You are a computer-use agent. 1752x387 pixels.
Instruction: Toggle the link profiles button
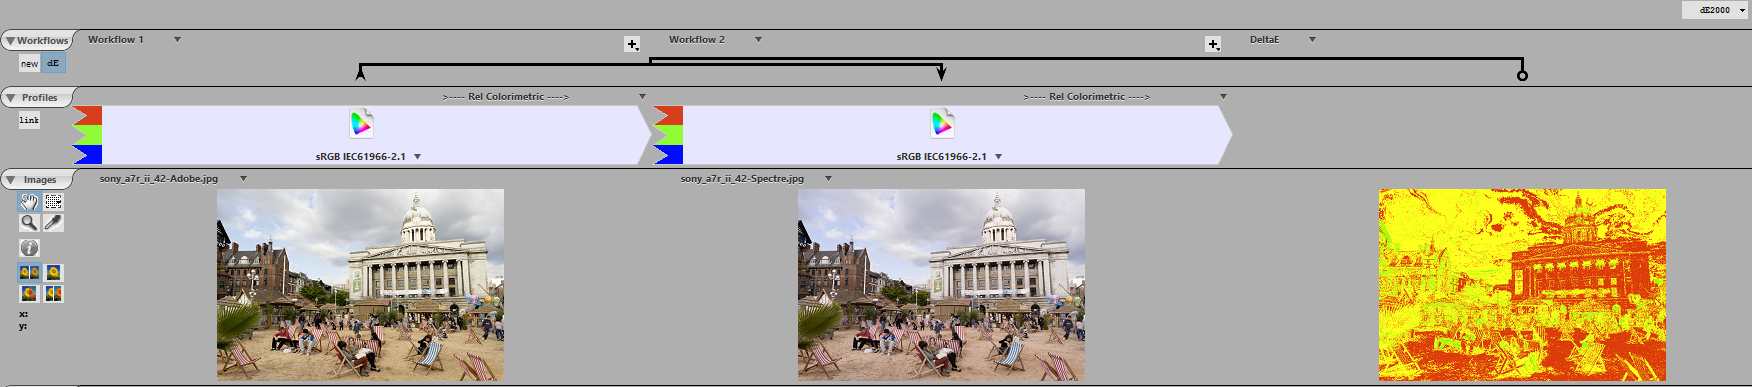pos(29,120)
